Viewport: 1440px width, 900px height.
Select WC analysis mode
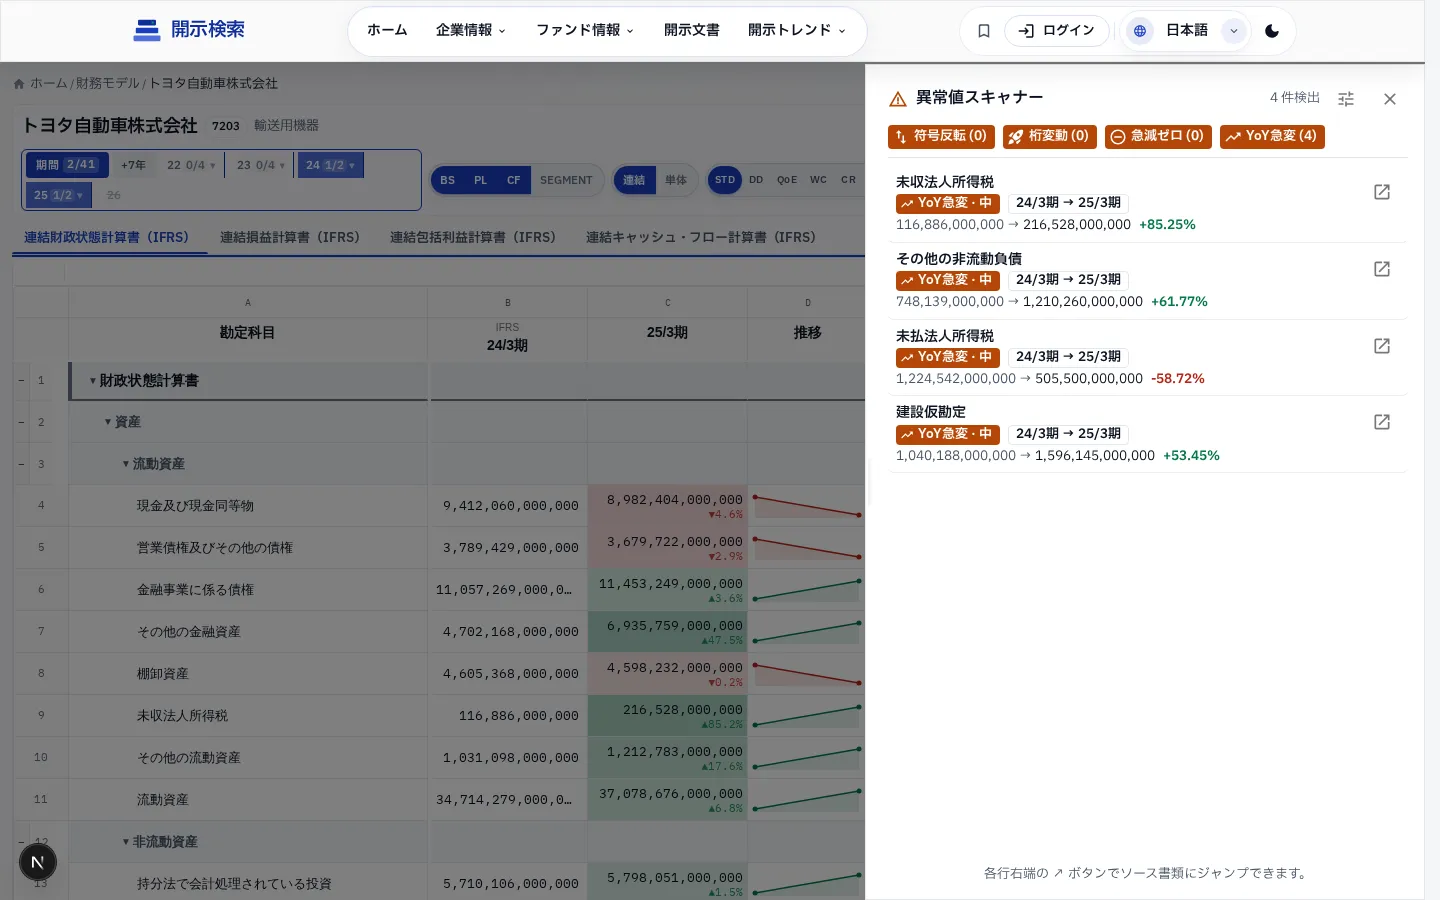coord(818,180)
